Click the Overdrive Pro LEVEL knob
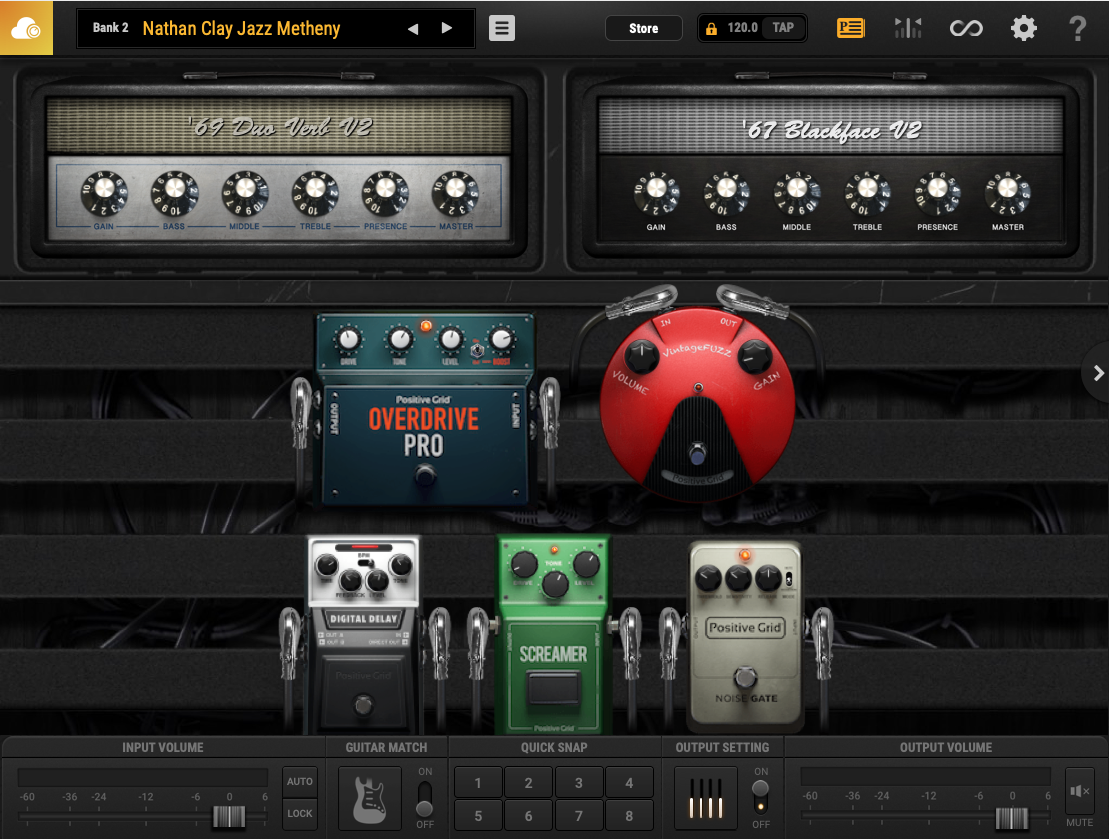The width and height of the screenshot is (1109, 839). (x=451, y=340)
